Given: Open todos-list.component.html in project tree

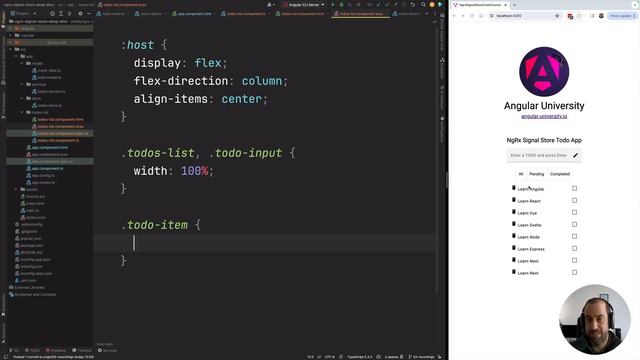Looking at the screenshot, I should [x=60, y=119].
